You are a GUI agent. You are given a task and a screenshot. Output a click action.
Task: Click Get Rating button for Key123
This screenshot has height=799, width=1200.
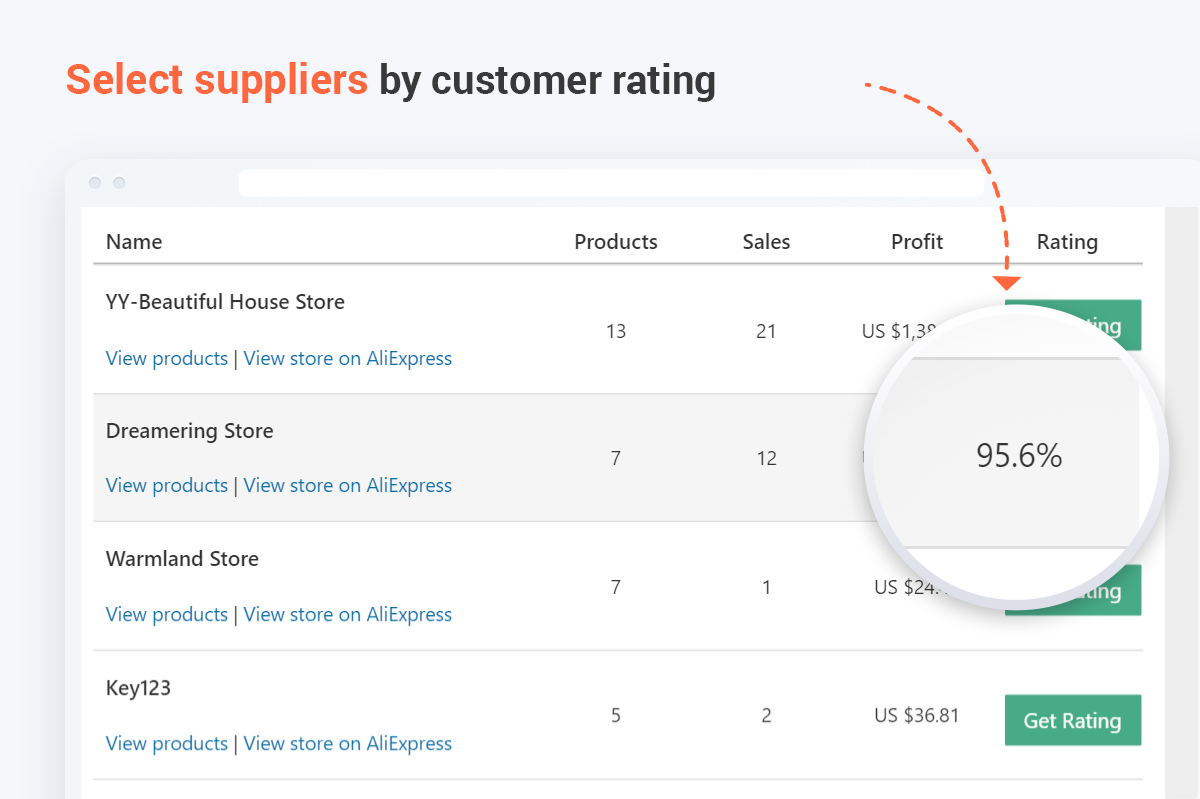coord(1073,720)
